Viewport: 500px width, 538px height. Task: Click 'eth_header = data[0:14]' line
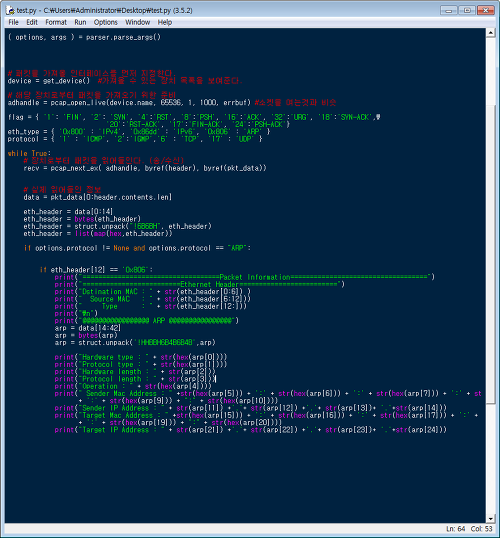coord(68,212)
